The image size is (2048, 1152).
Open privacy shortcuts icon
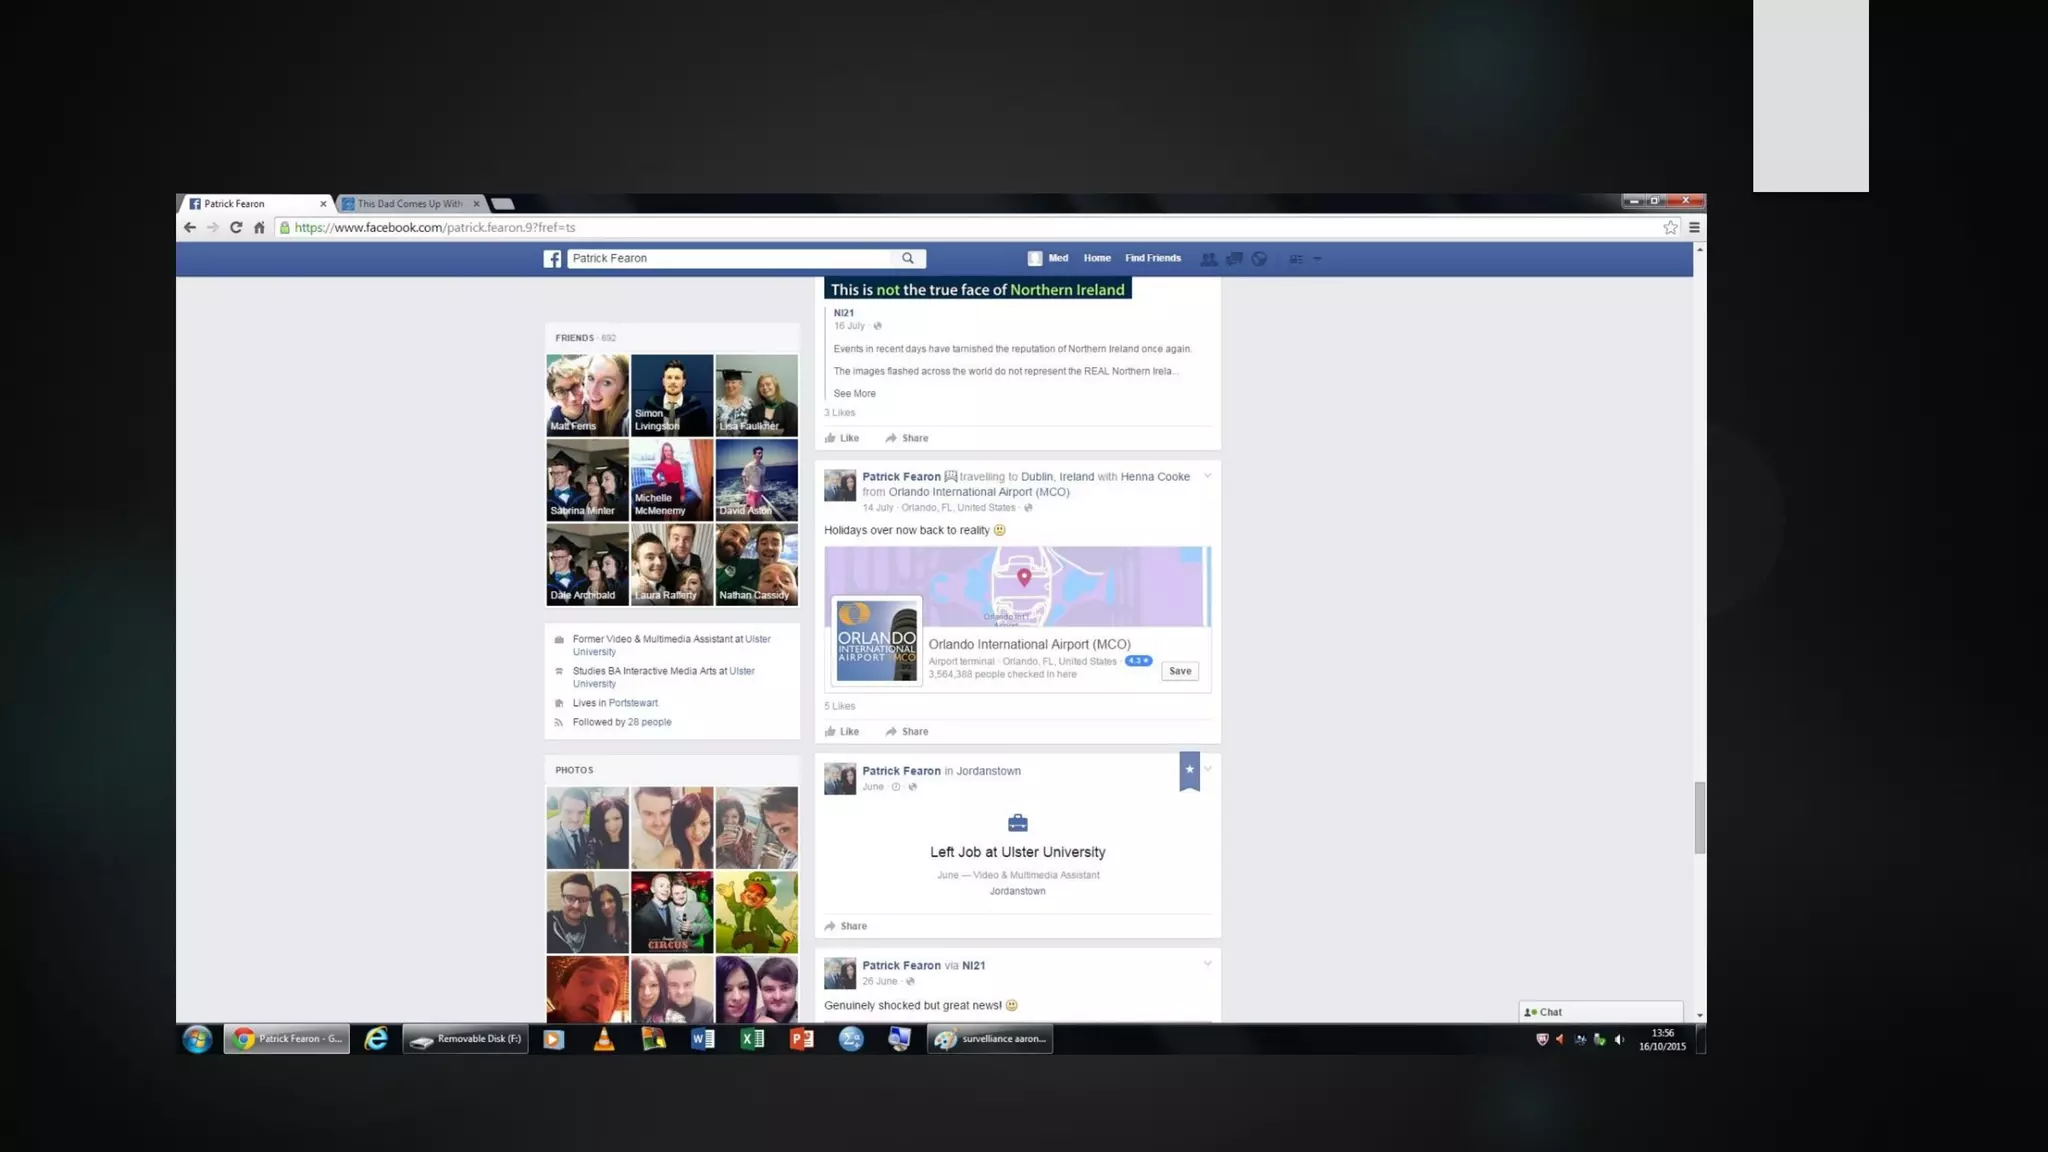click(x=1296, y=259)
